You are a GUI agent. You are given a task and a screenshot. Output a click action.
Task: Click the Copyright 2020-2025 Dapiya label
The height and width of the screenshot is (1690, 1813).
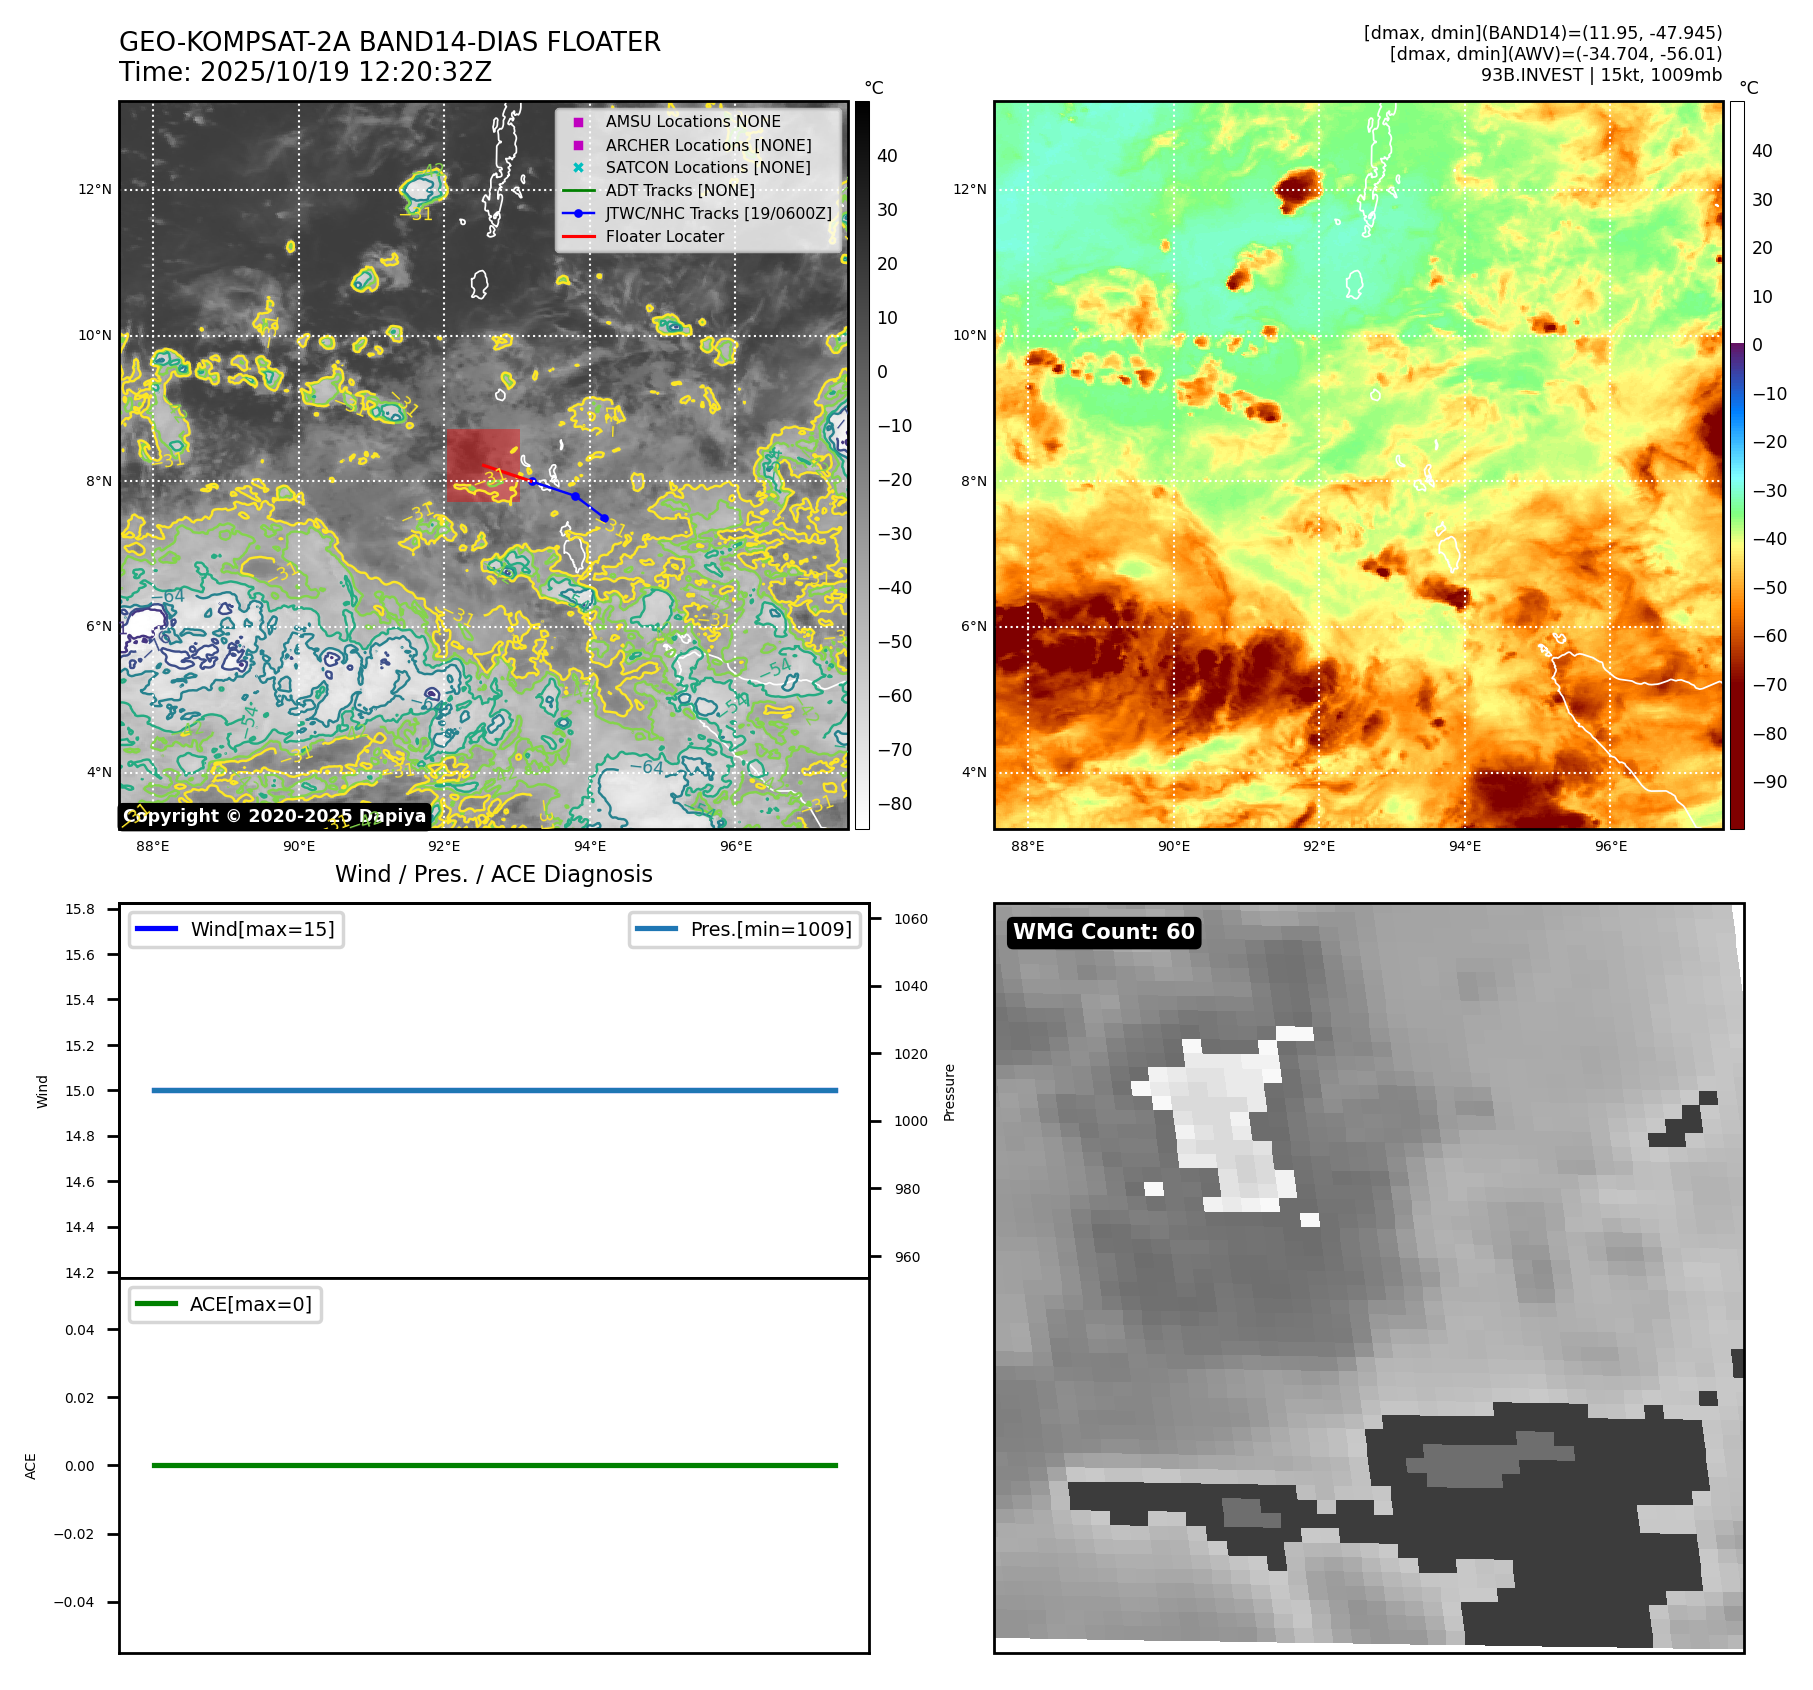274,816
